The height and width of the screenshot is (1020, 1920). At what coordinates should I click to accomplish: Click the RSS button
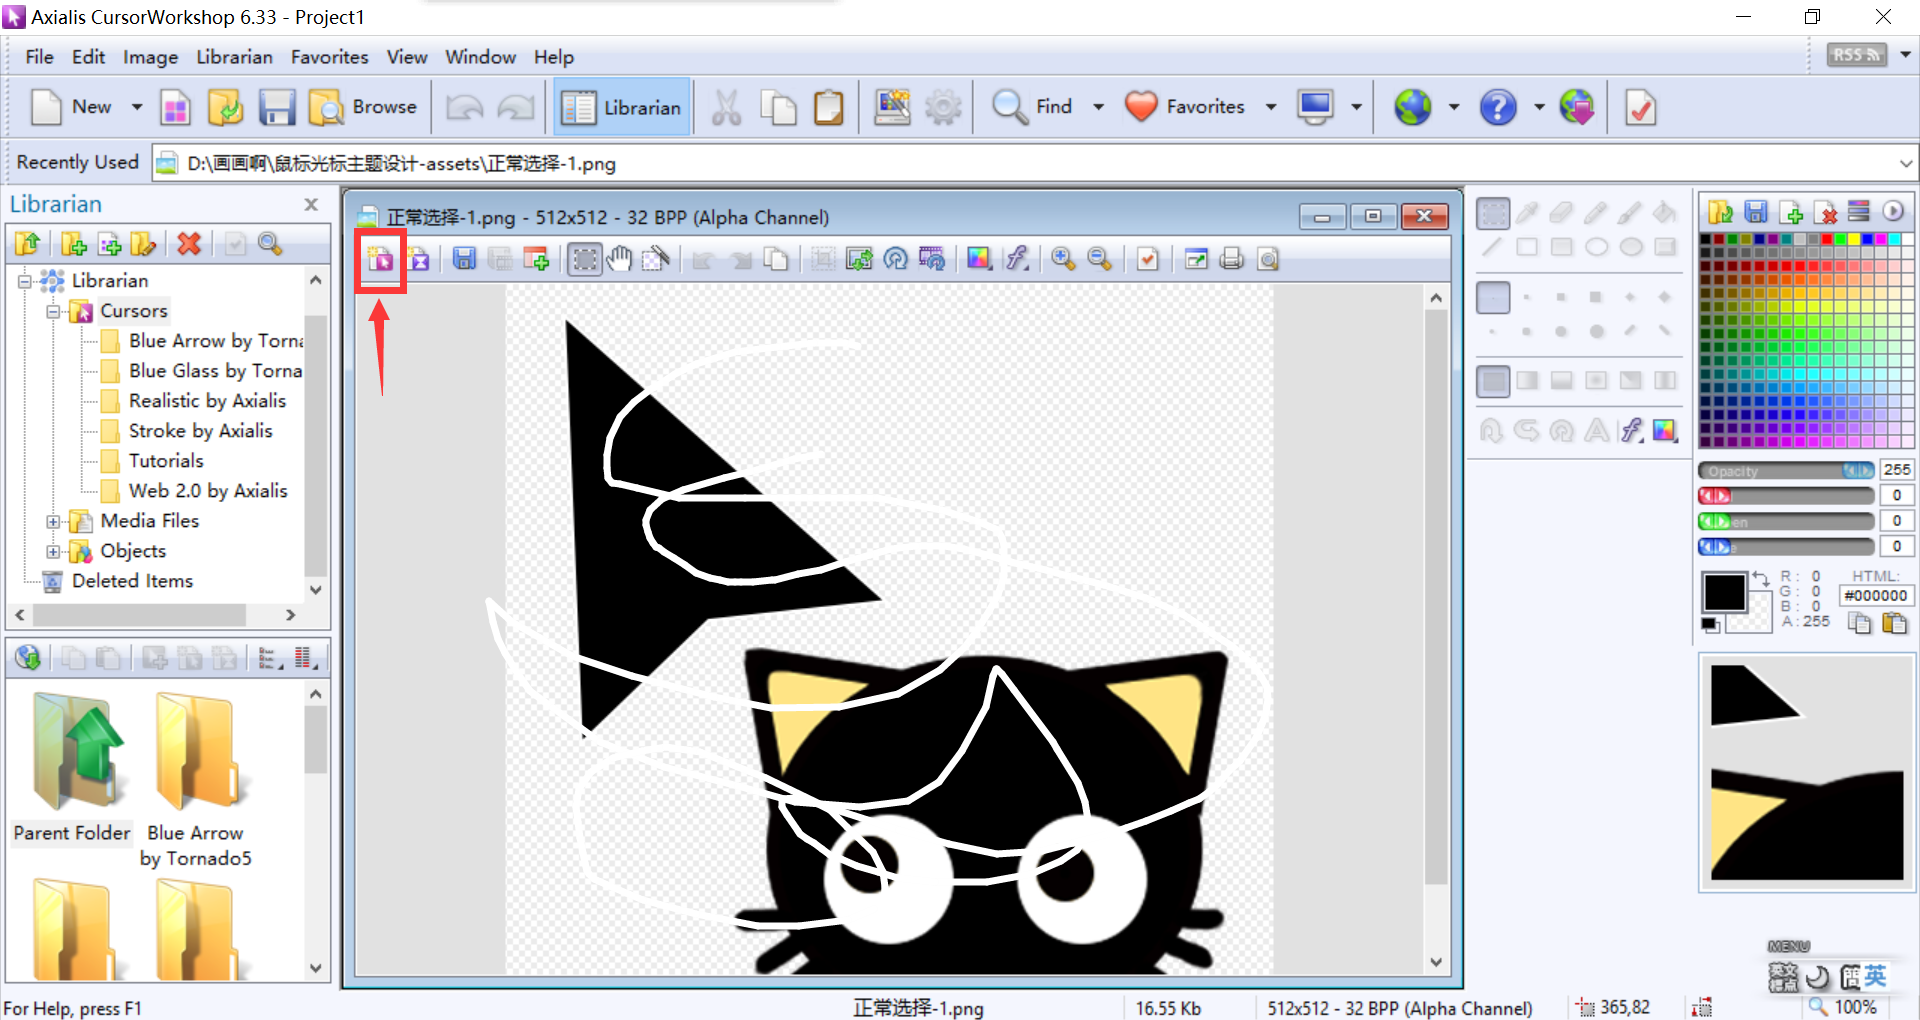pyautogui.click(x=1856, y=55)
